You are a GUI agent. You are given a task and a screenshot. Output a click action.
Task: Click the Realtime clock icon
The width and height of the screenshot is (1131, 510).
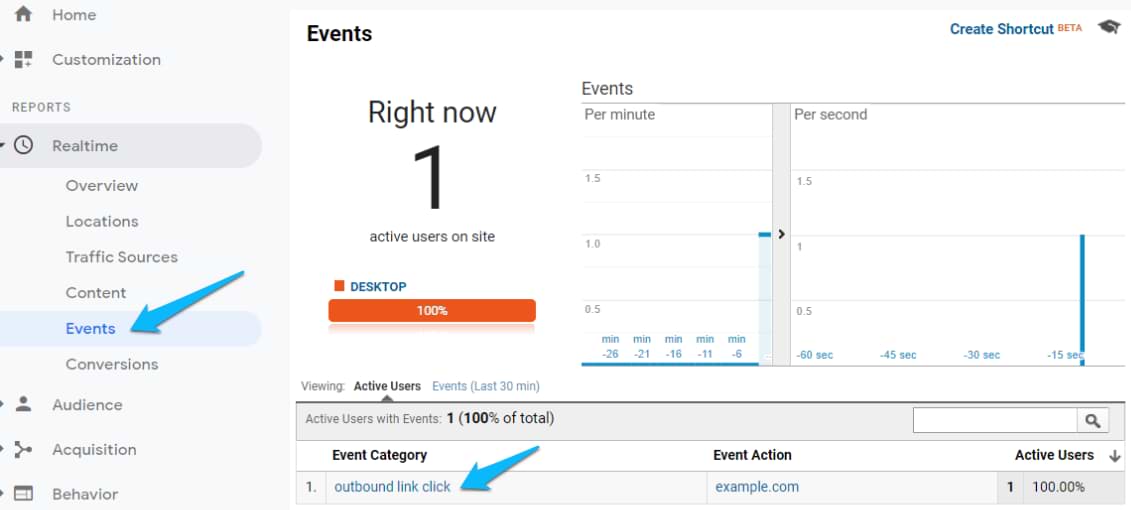coord(23,145)
